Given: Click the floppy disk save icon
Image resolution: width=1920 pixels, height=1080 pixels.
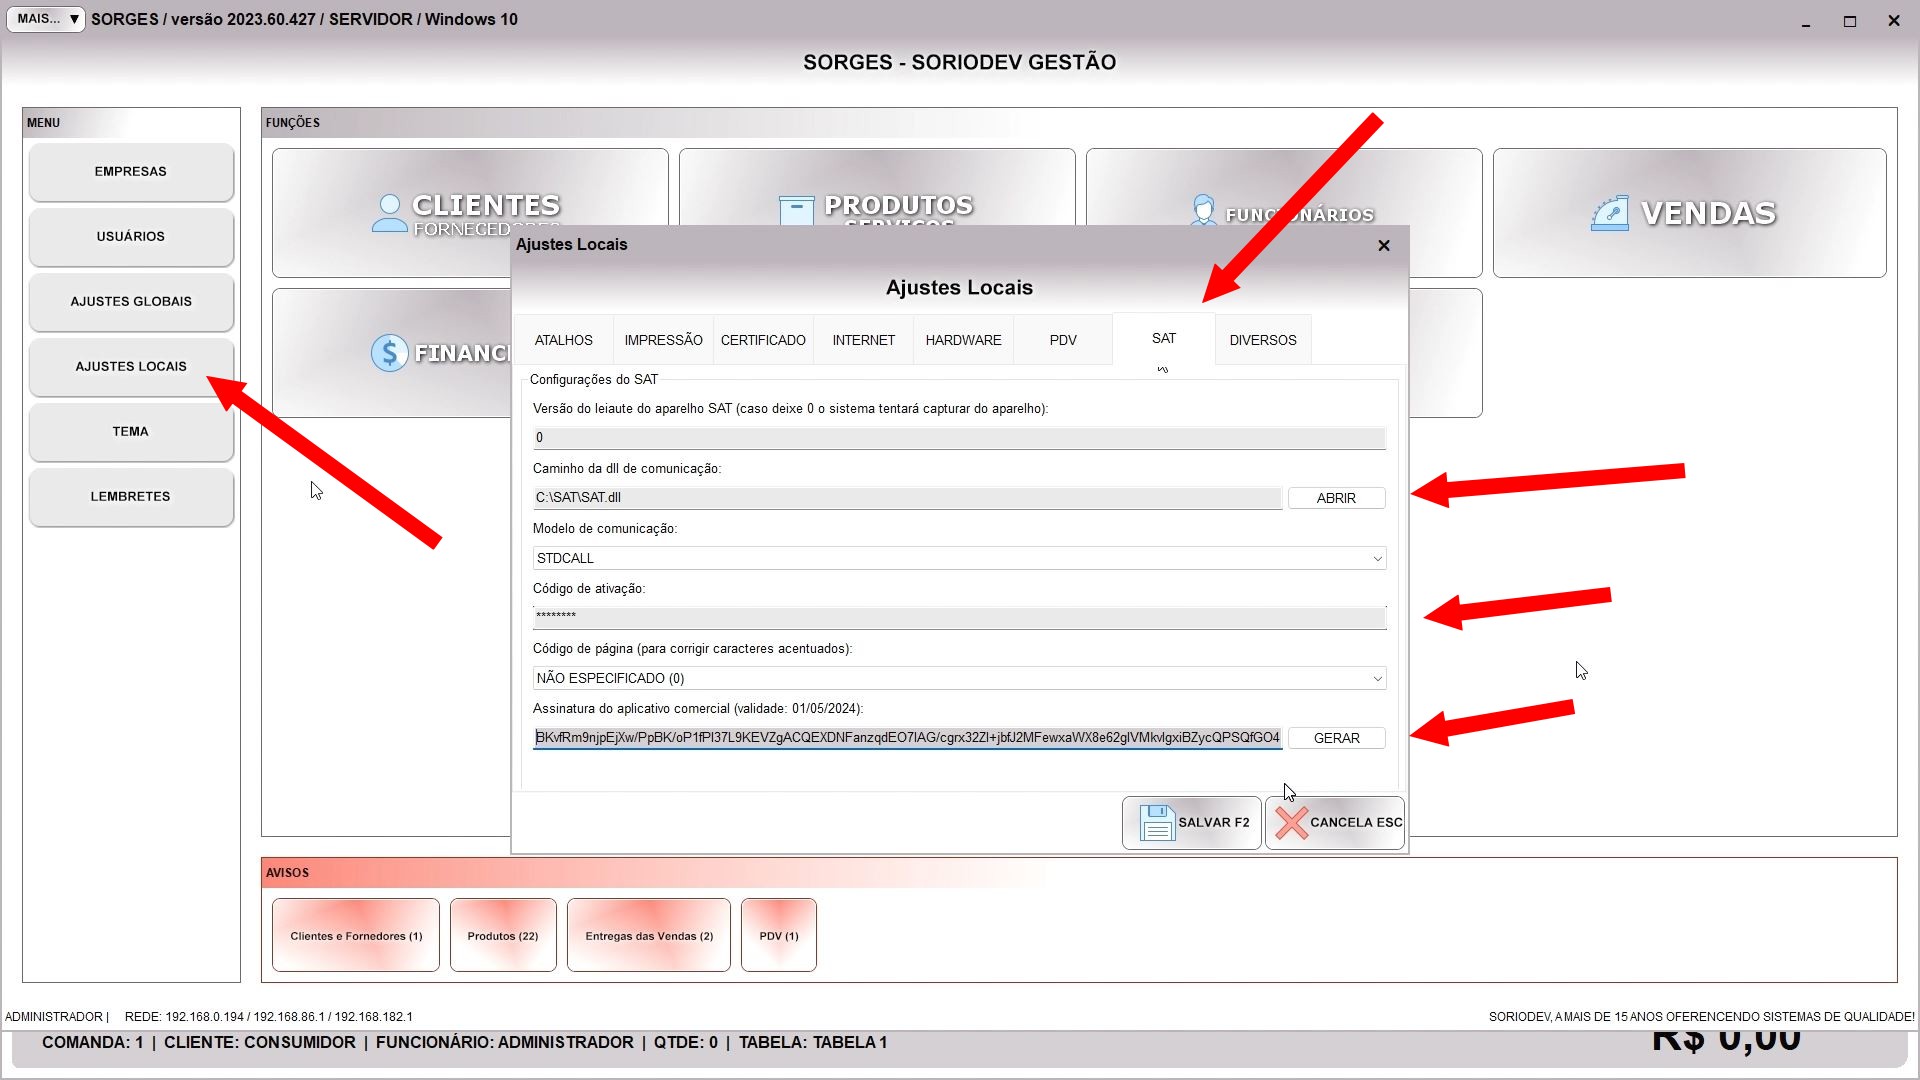Looking at the screenshot, I should click(1157, 823).
